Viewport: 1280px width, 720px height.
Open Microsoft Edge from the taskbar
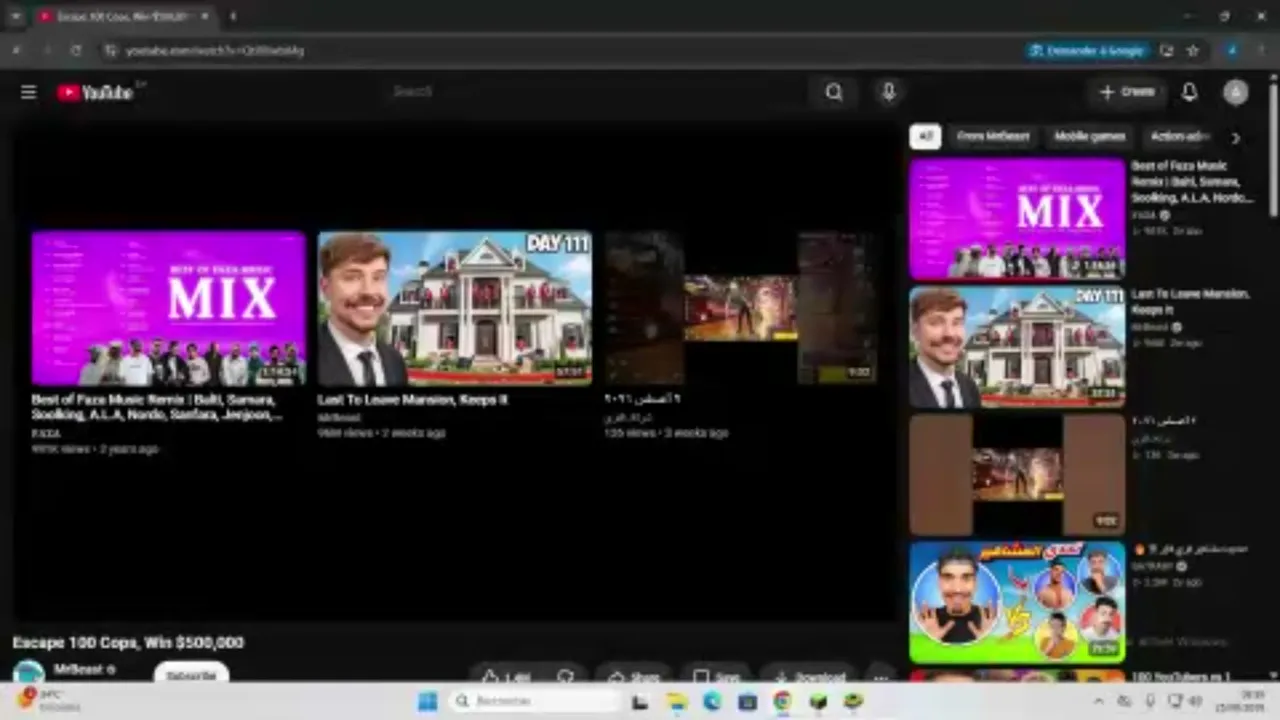[x=712, y=702]
